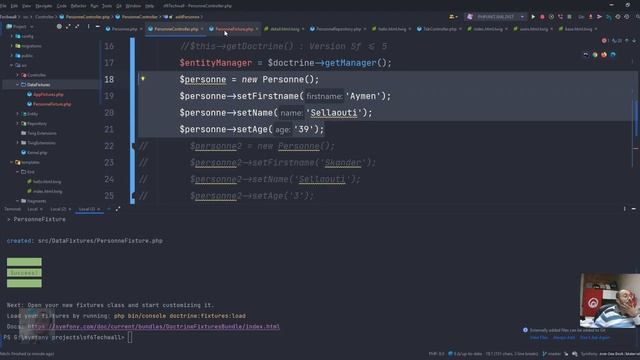The image size is (640, 360).
Task: Click the expand all icon in Project panel
Action: point(68,27)
